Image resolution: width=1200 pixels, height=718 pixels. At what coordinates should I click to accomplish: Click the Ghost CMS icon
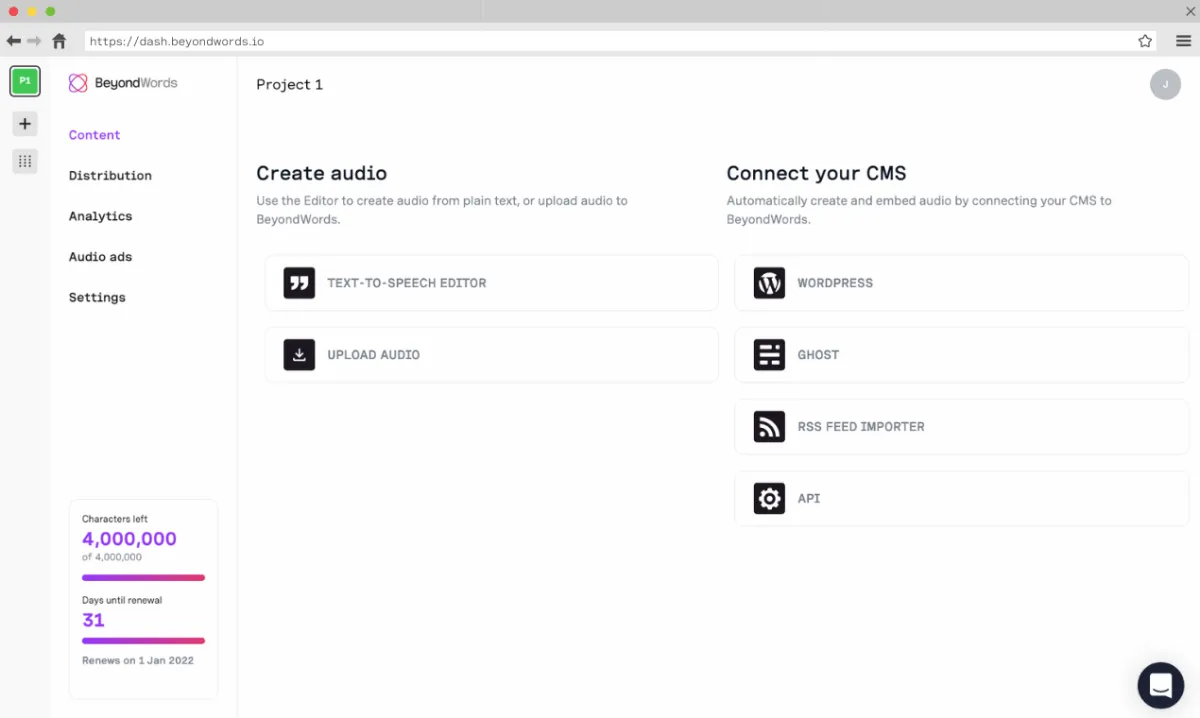[x=769, y=355]
